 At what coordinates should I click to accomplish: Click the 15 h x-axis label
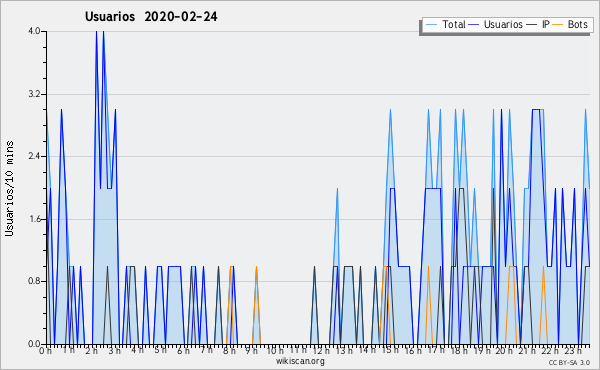(x=390, y=350)
